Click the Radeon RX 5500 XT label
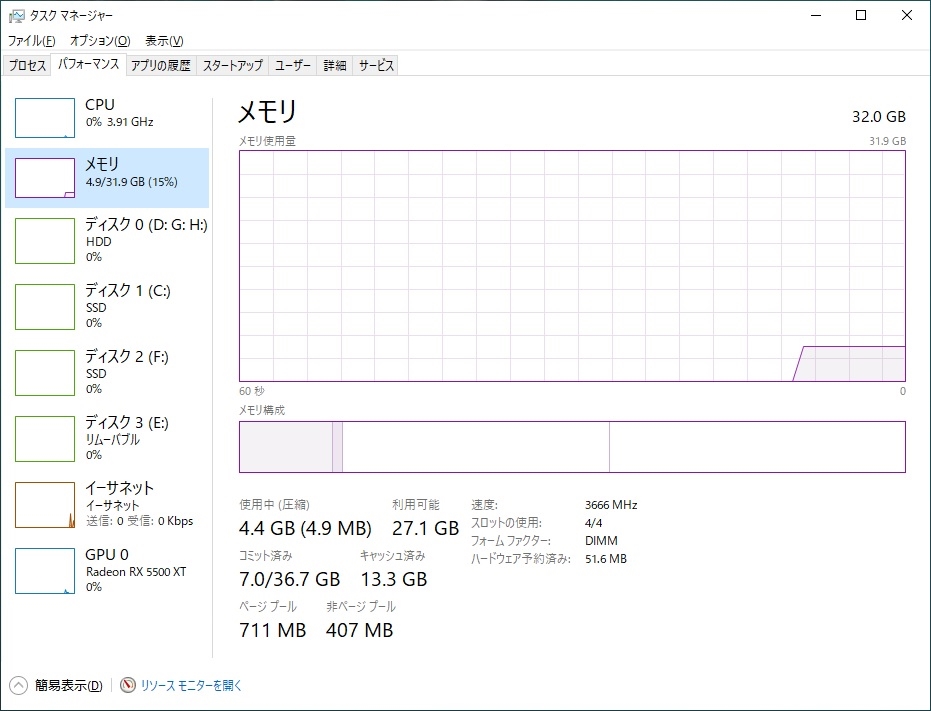This screenshot has height=711, width=931. tap(136, 571)
